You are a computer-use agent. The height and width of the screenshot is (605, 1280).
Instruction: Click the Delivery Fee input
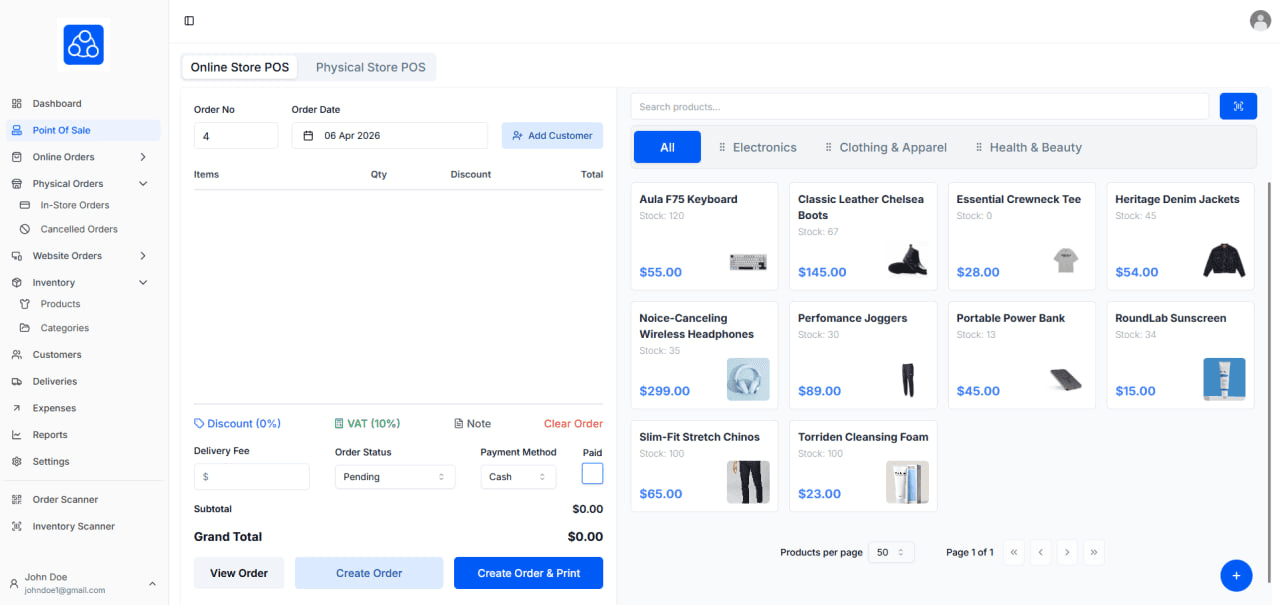pos(252,477)
